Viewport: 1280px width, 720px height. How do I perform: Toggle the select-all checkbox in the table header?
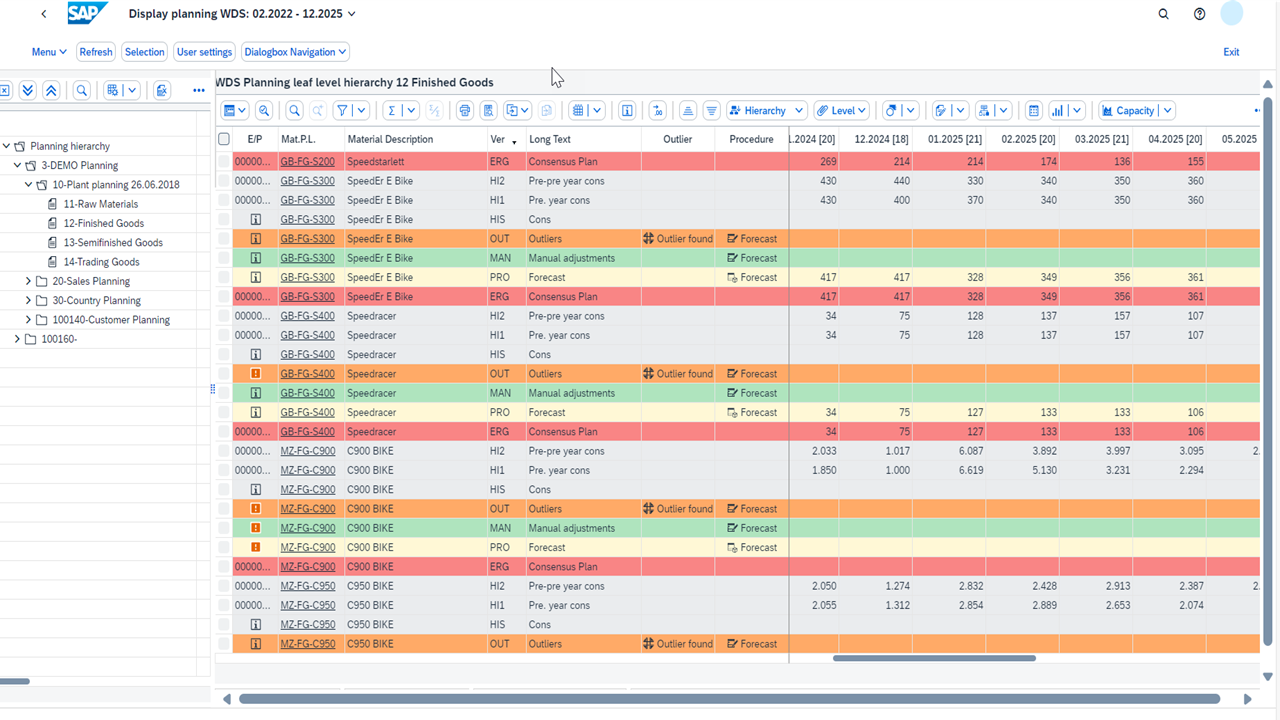224,139
